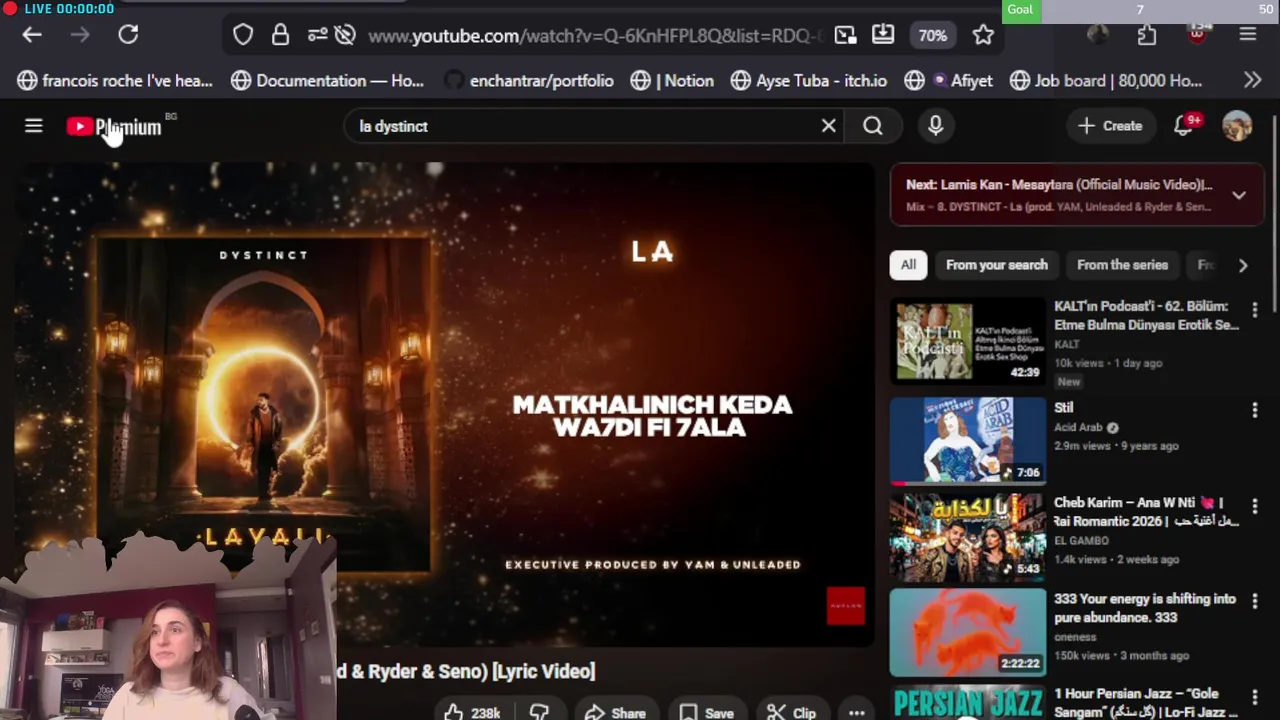Open the tracking protection shield icon
This screenshot has width=1280, height=720.
pos(243,35)
